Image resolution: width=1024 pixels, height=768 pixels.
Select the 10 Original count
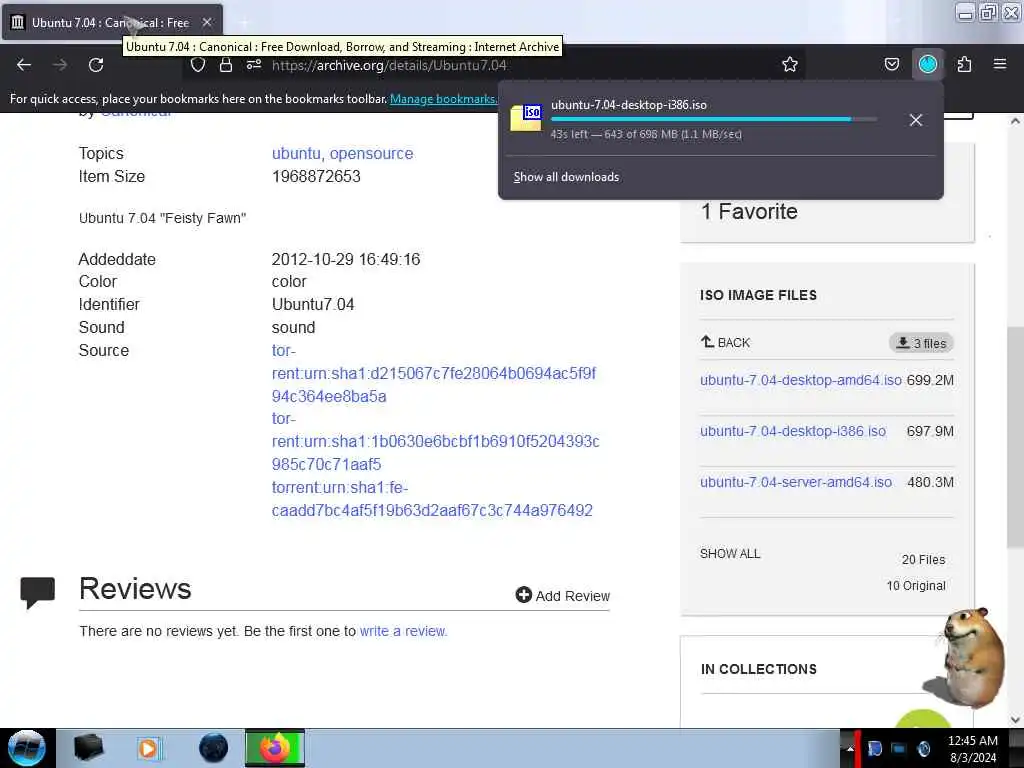(x=916, y=586)
